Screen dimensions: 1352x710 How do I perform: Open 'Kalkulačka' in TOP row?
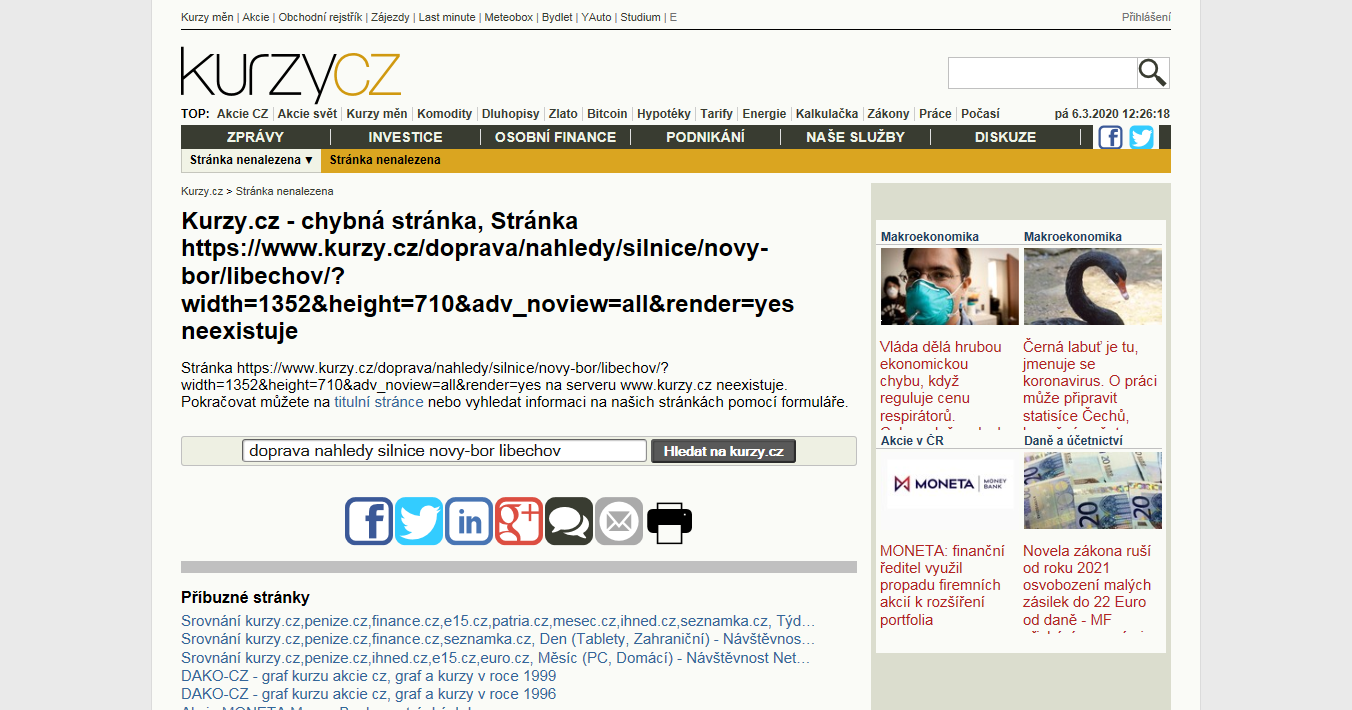(827, 114)
